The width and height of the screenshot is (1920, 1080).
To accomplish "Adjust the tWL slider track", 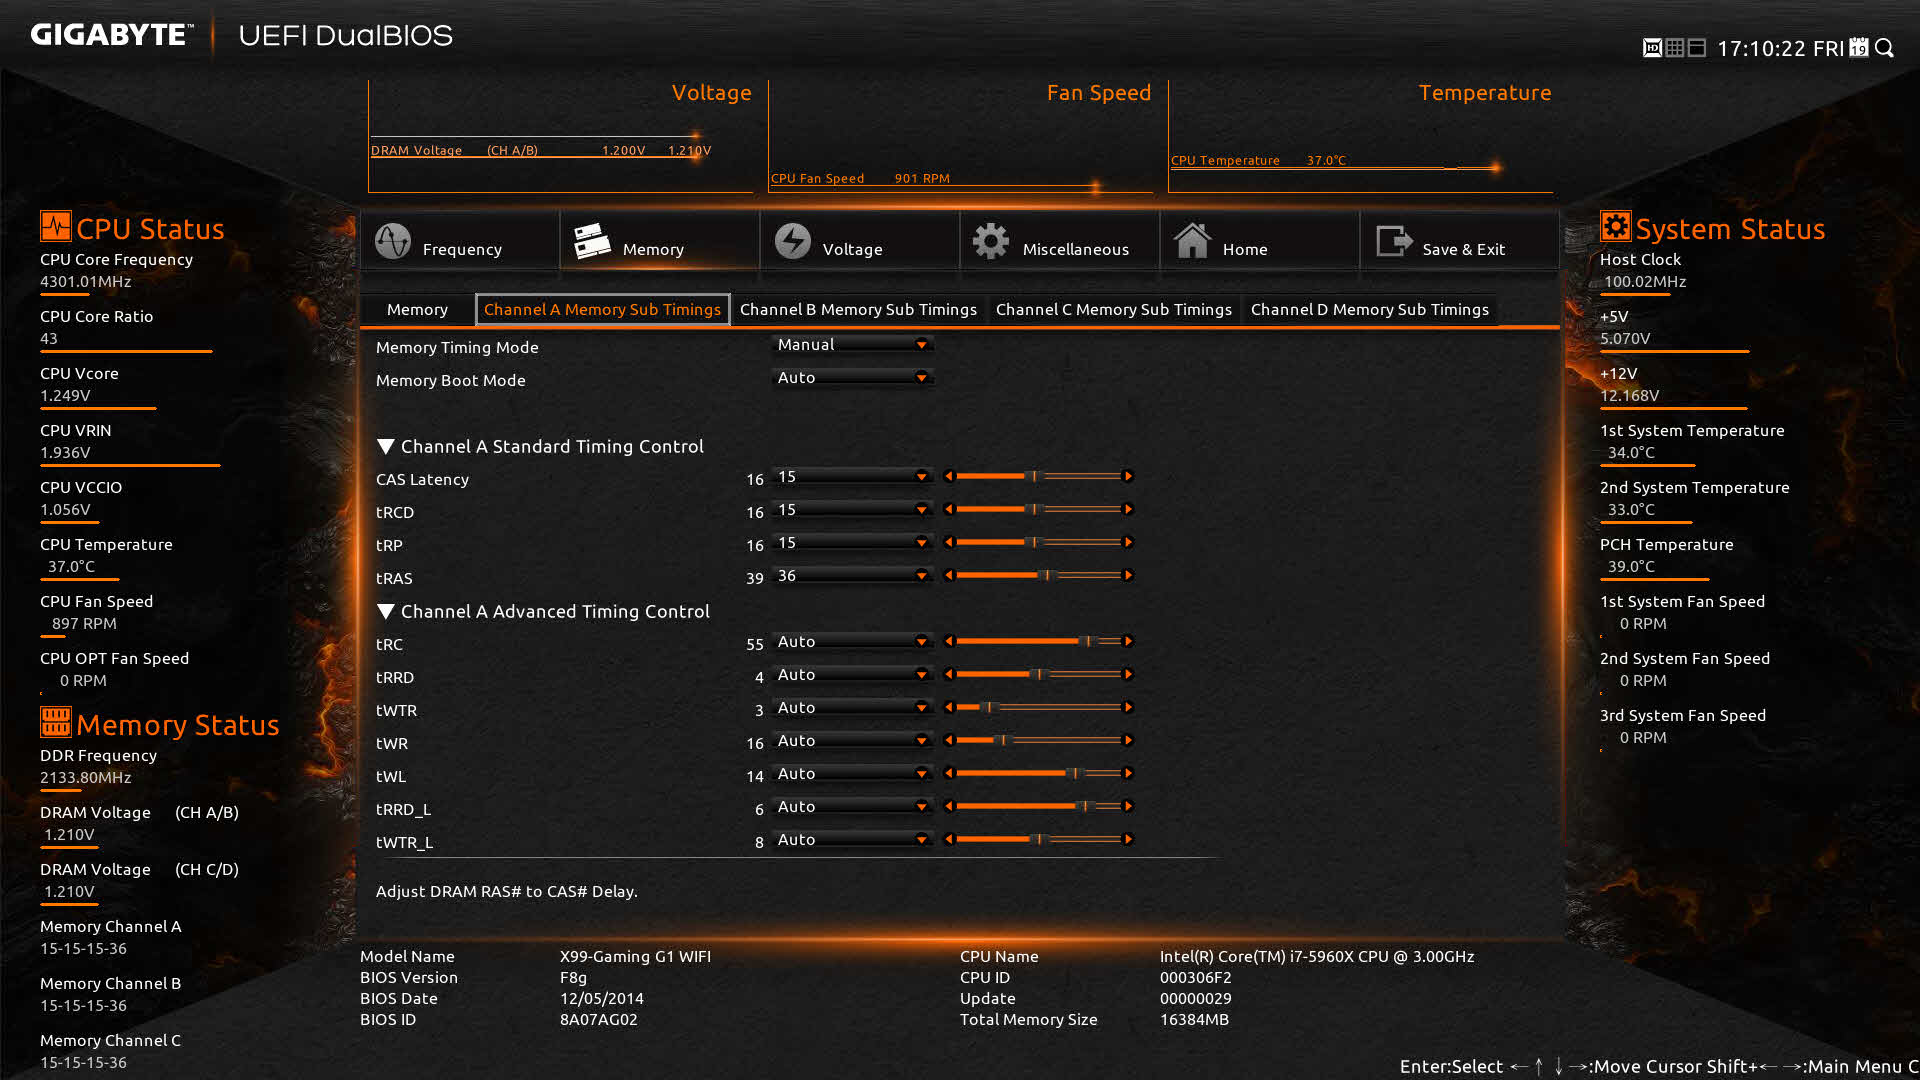I will [x=1038, y=773].
